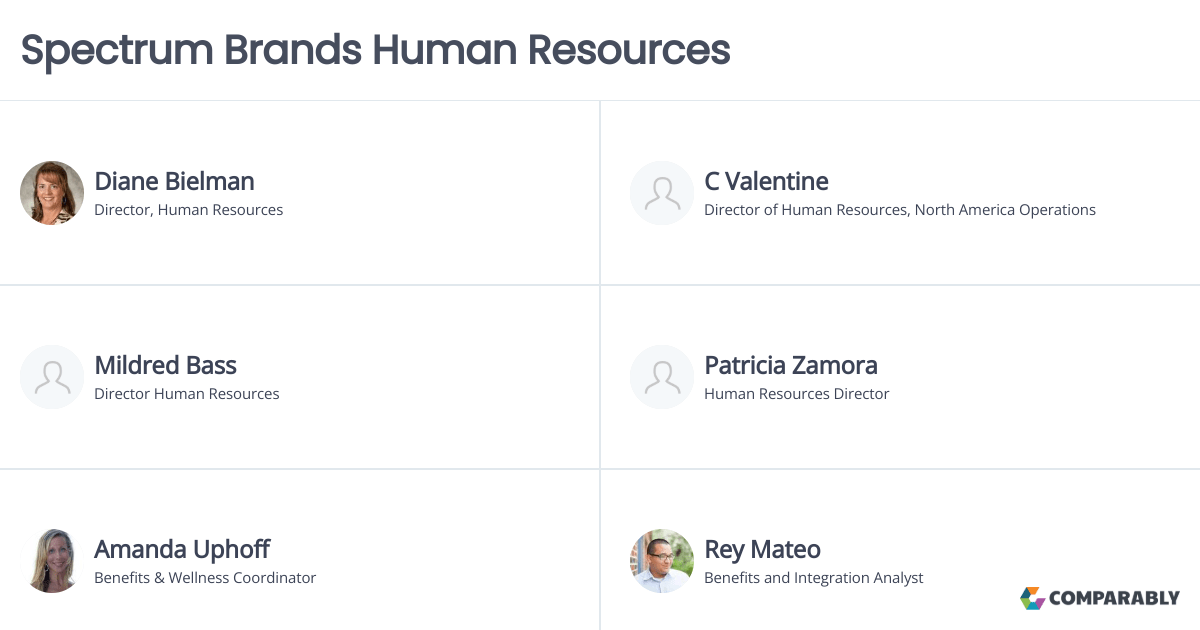Click the 'Human Resources Director' title text
Viewport: 1200px width, 630px height.
[796, 394]
